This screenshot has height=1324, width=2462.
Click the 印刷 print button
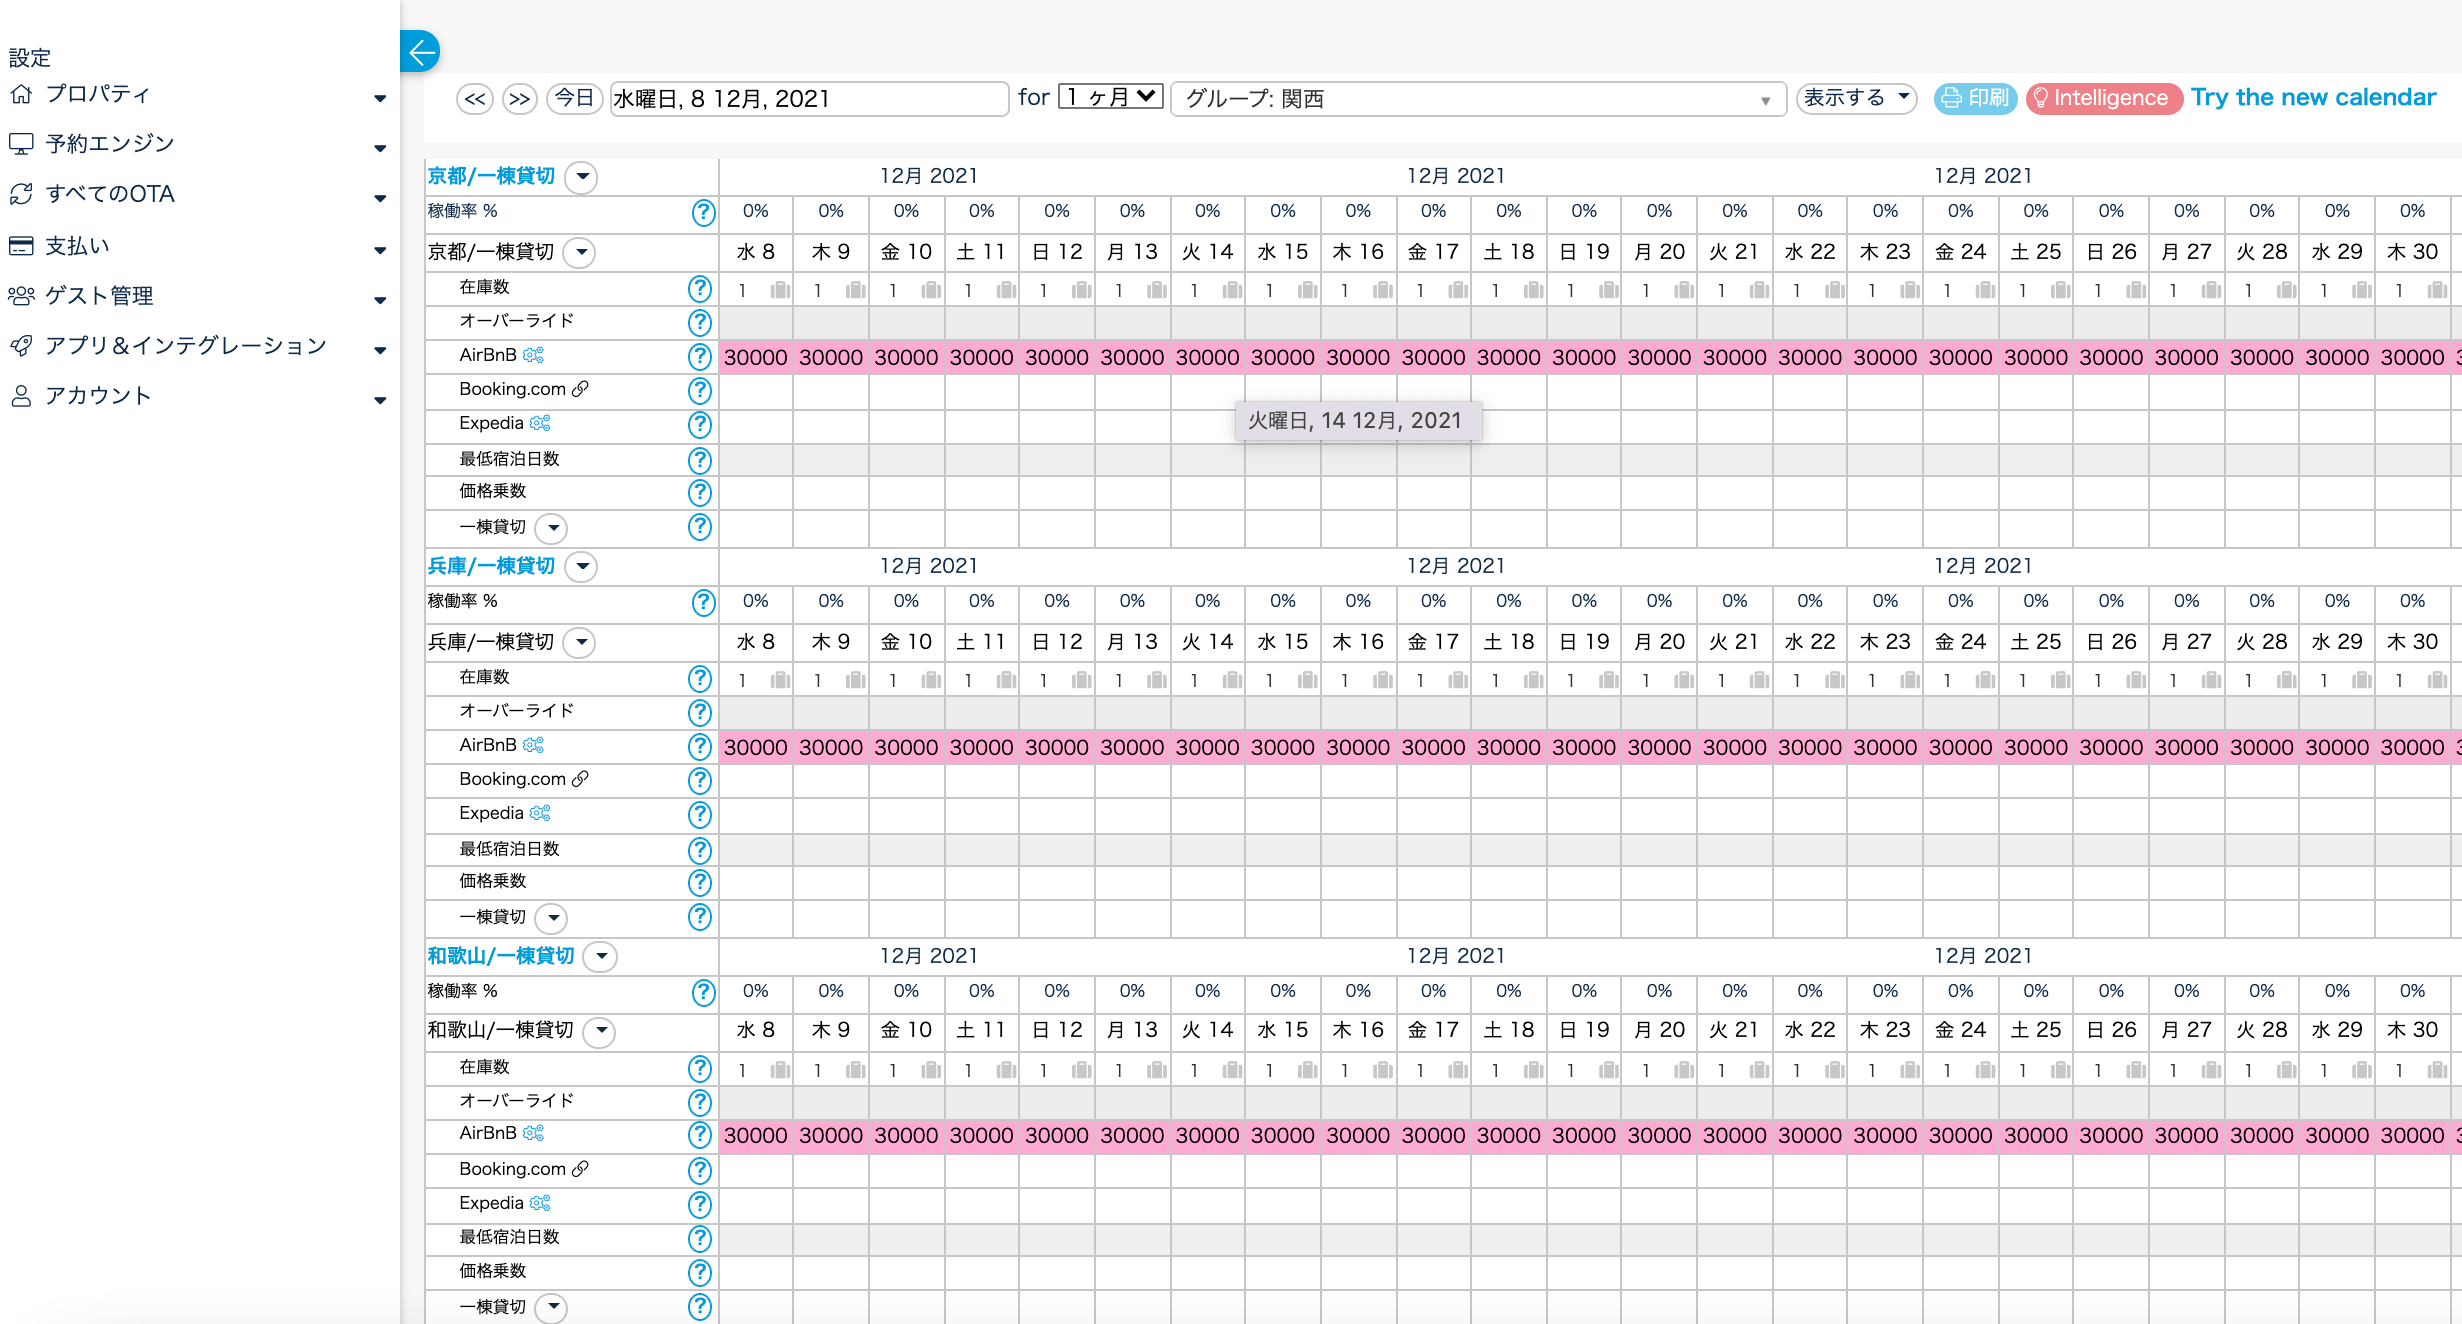(x=1975, y=98)
